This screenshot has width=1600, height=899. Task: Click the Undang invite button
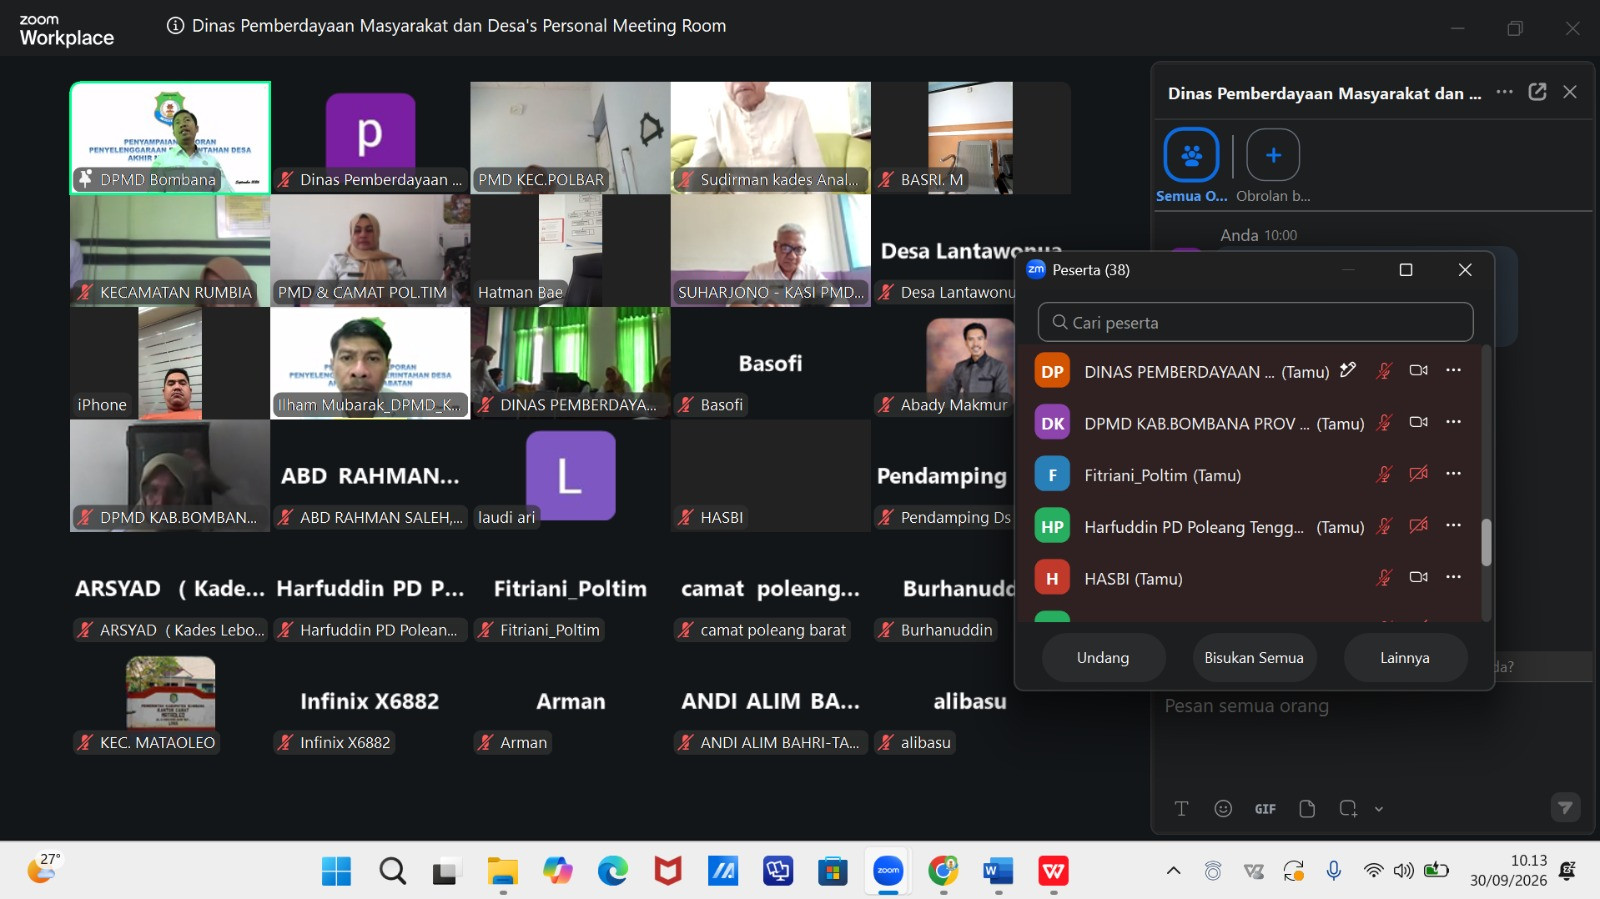[x=1103, y=658]
